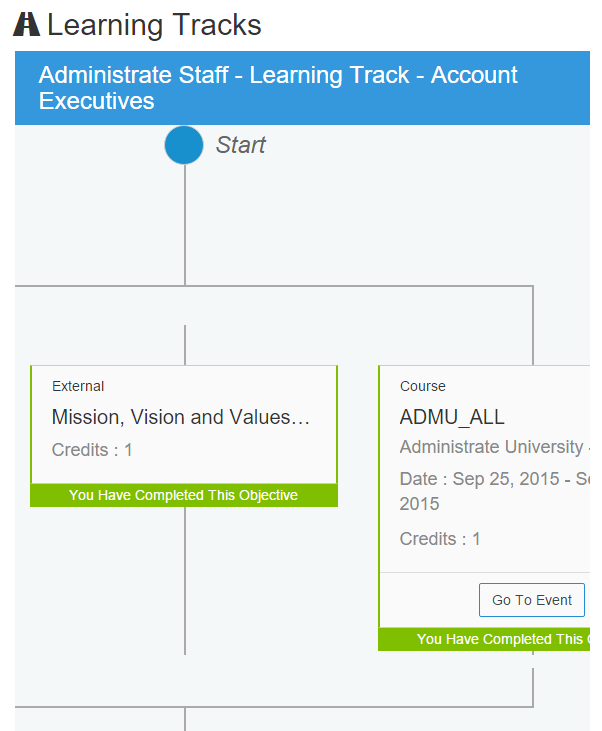
Task: Click the Learning Tracks page heading
Action: click(154, 25)
